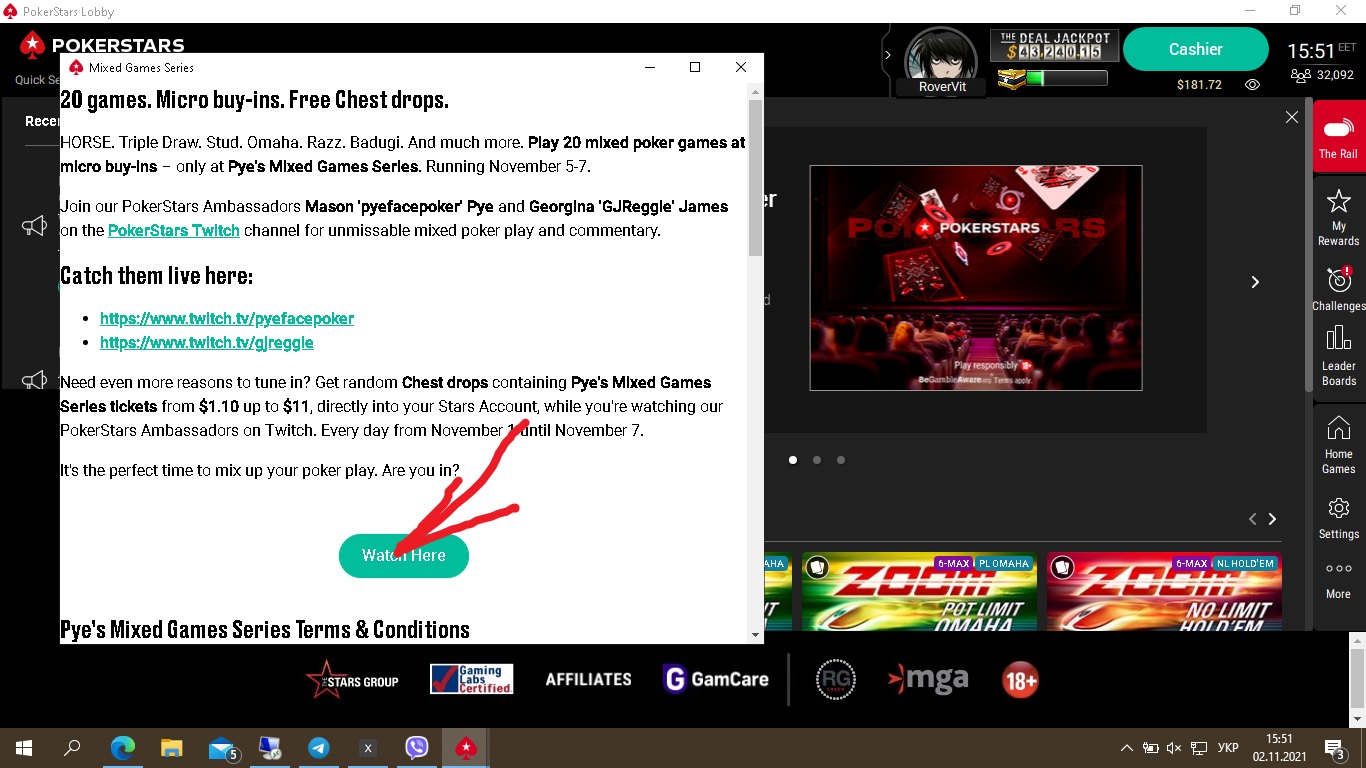
Task: Open My Rewards star icon
Action: pos(1338,200)
